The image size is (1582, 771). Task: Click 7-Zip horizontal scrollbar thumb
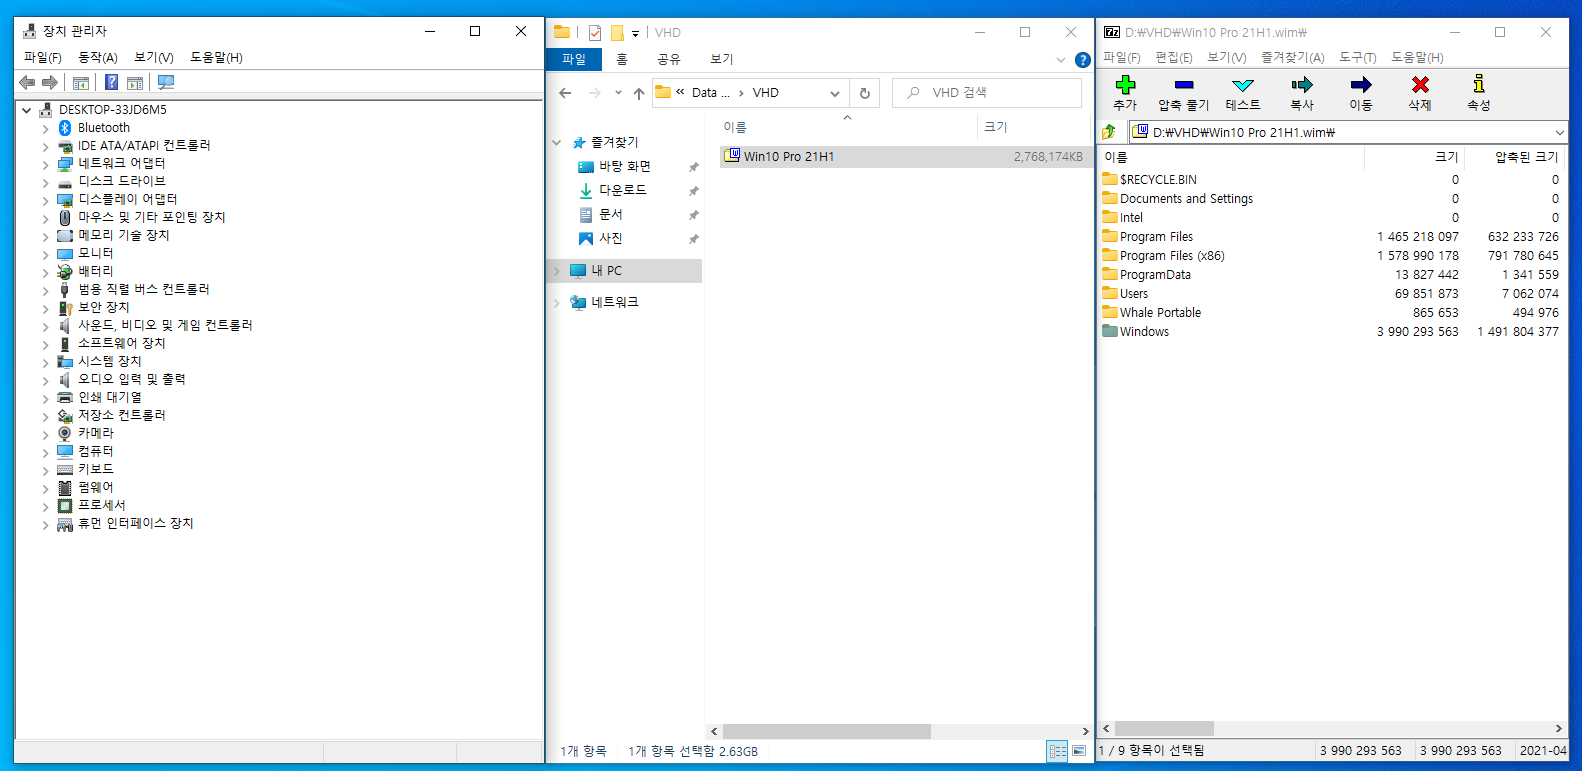click(1164, 728)
